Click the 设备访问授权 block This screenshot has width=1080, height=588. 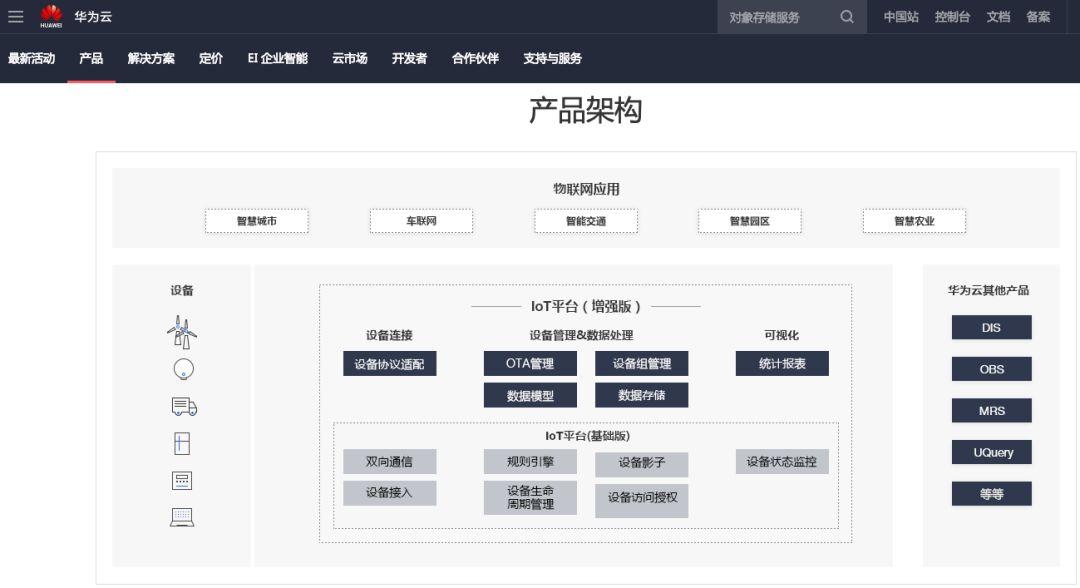point(642,501)
